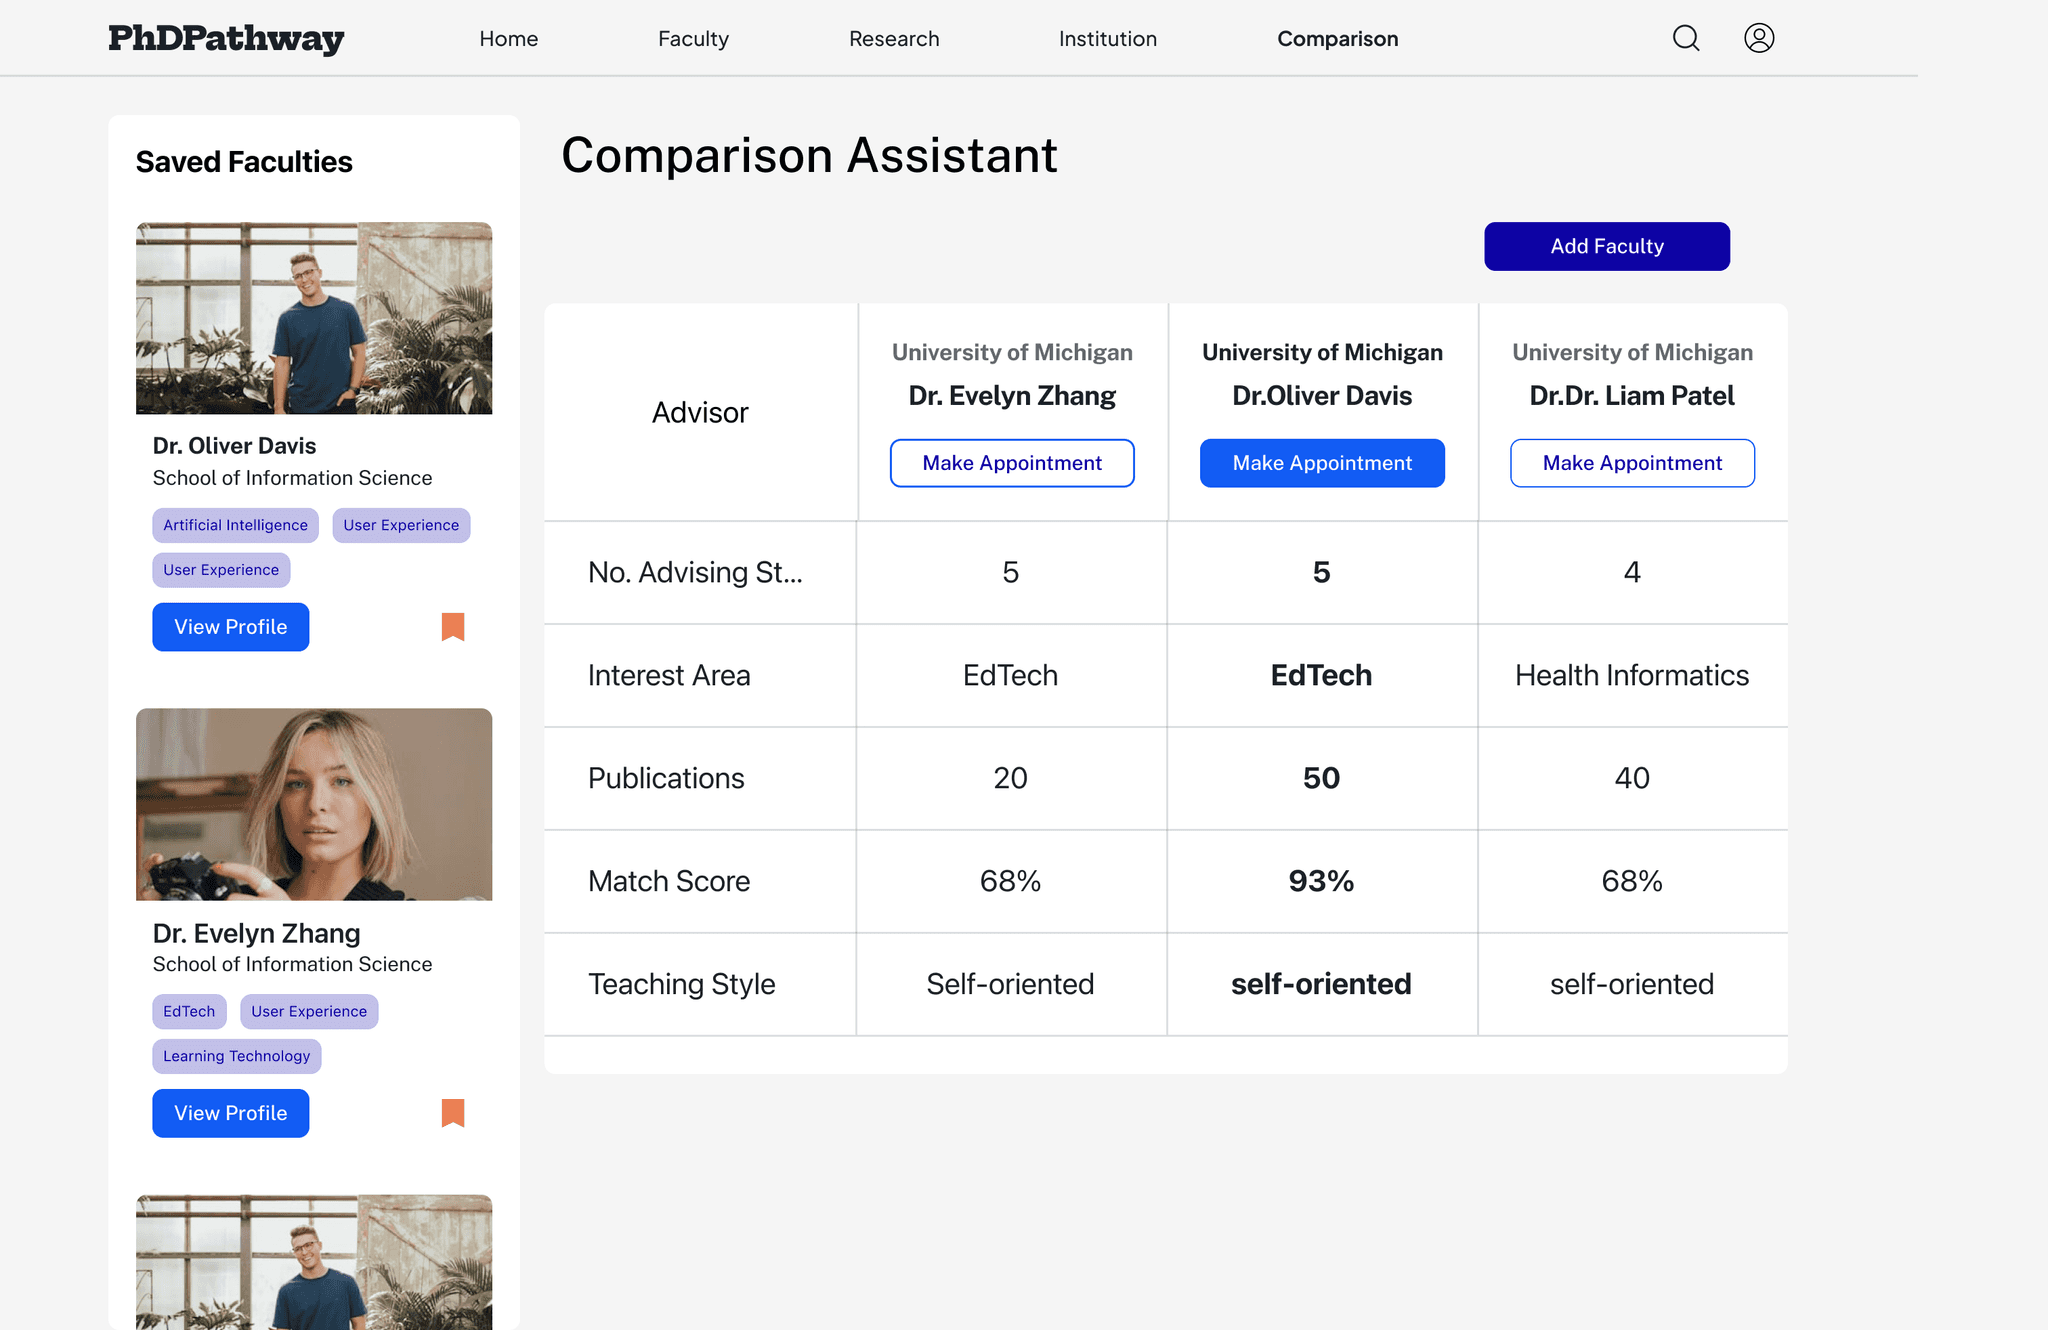The image size is (2048, 1330).
Task: Click the Artificial Intelligence tag
Action: [x=235, y=525]
